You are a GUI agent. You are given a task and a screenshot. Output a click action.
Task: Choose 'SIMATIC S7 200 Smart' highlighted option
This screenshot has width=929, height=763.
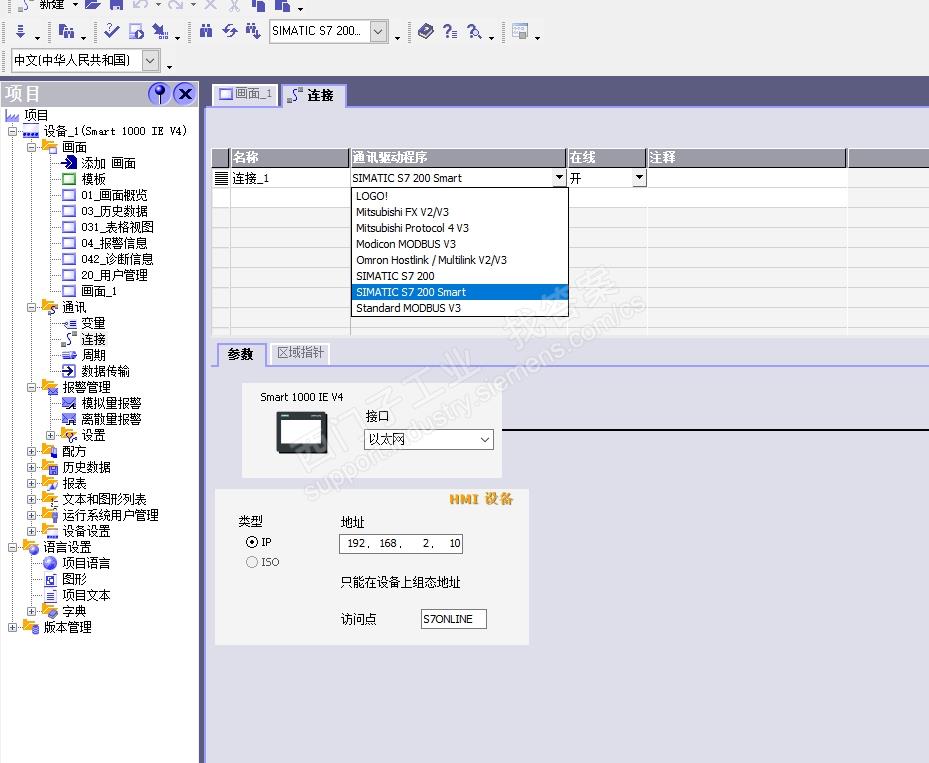459,292
